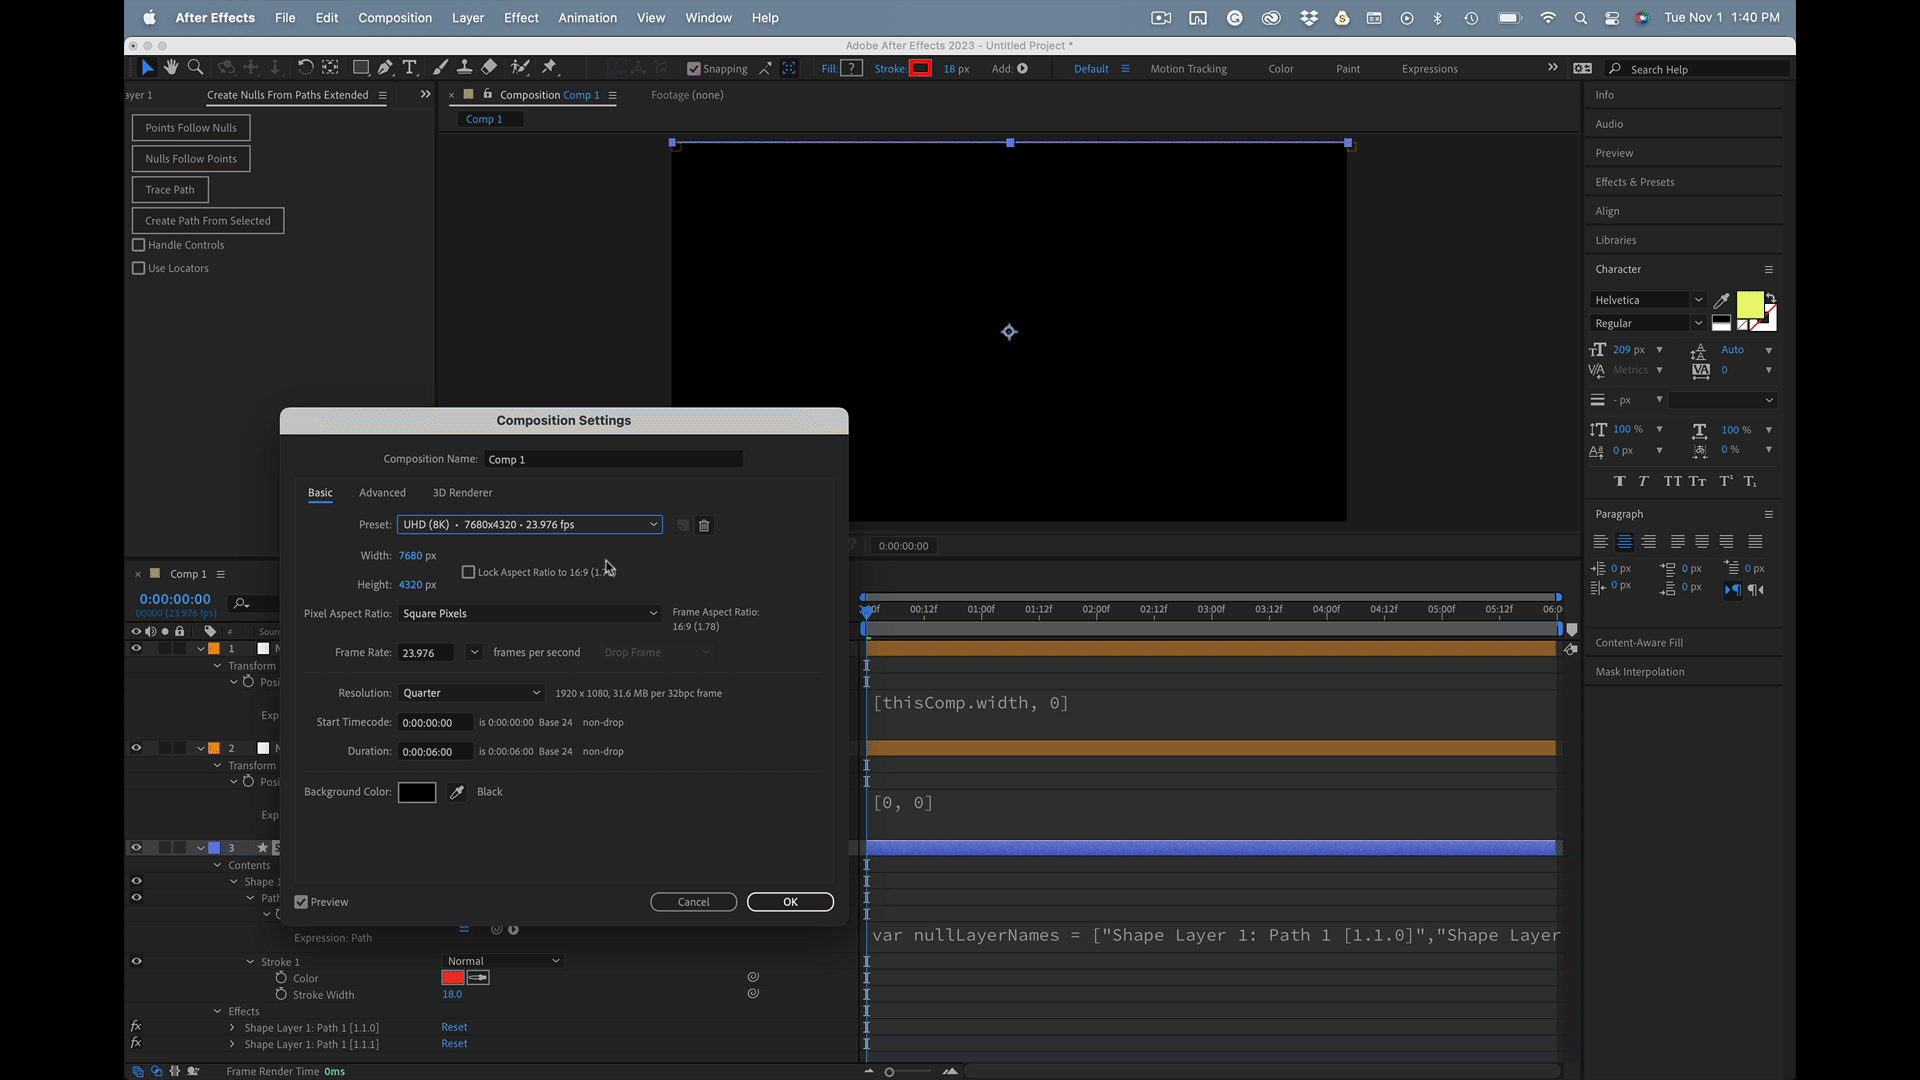
Task: Click the Background Color swatch
Action: point(417,792)
